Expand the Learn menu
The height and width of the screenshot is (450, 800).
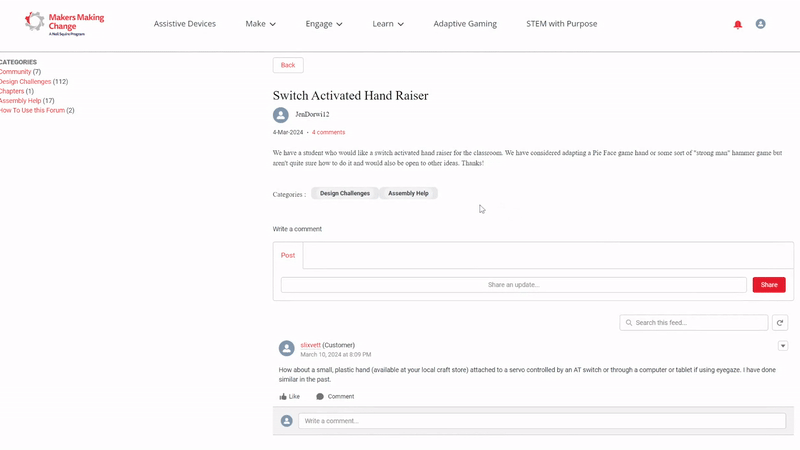[388, 24]
